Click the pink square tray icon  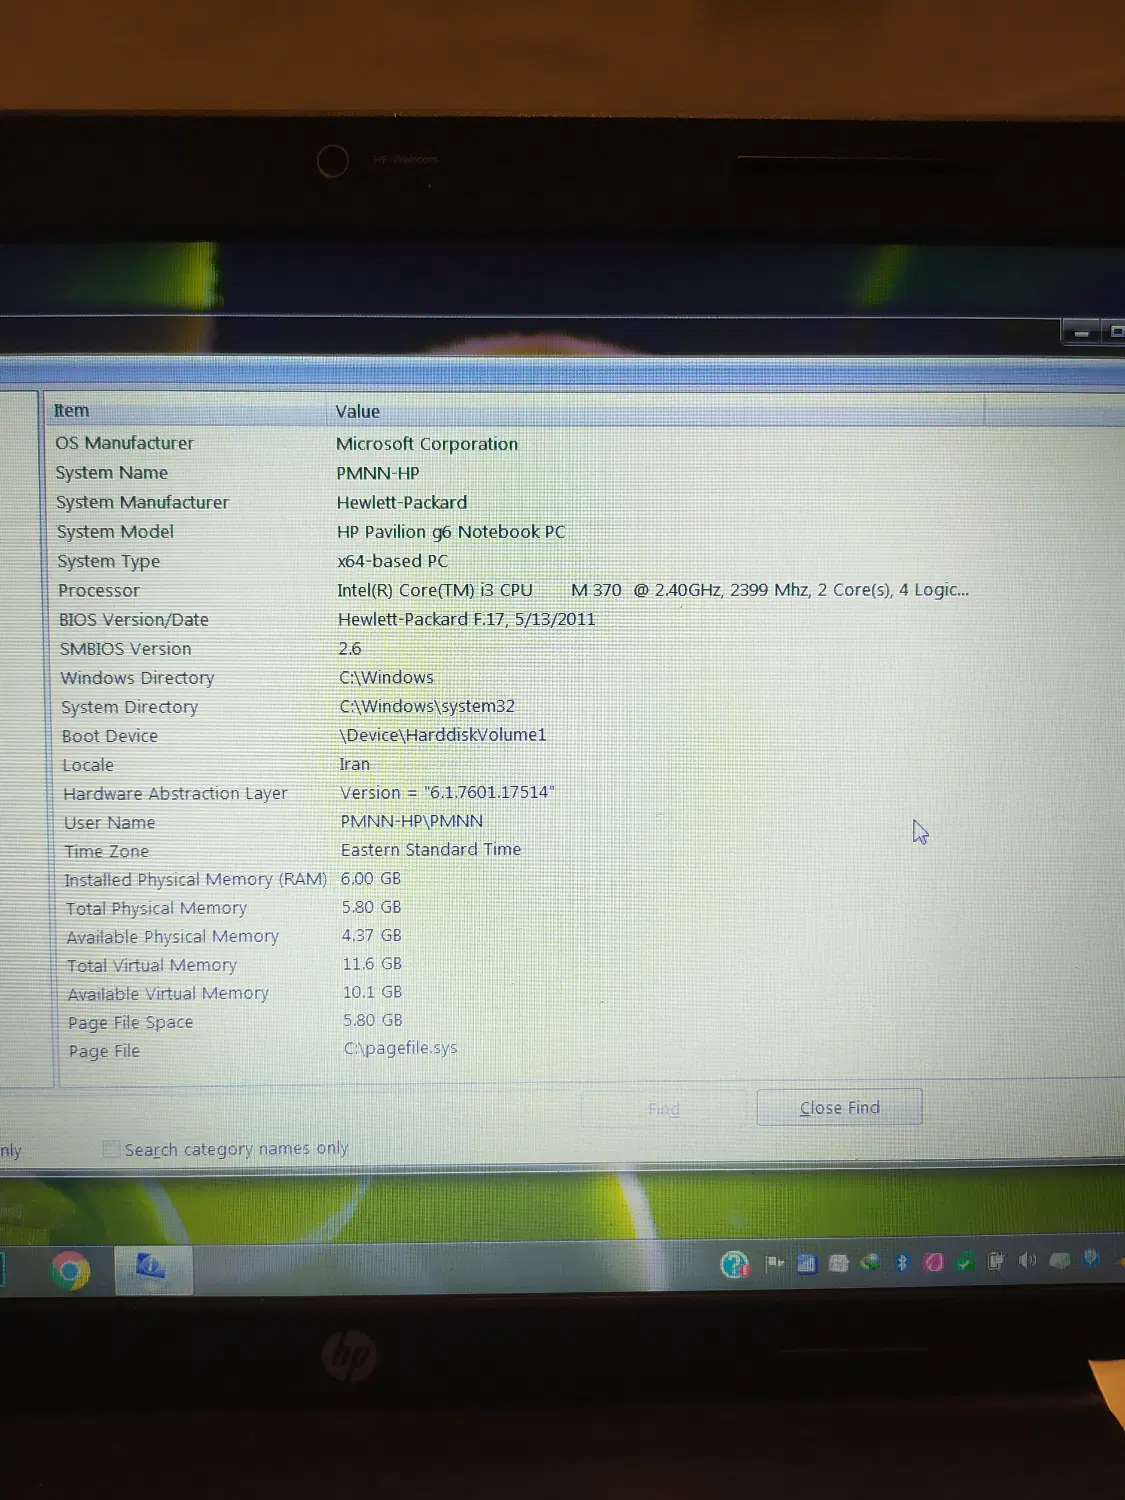[933, 1262]
